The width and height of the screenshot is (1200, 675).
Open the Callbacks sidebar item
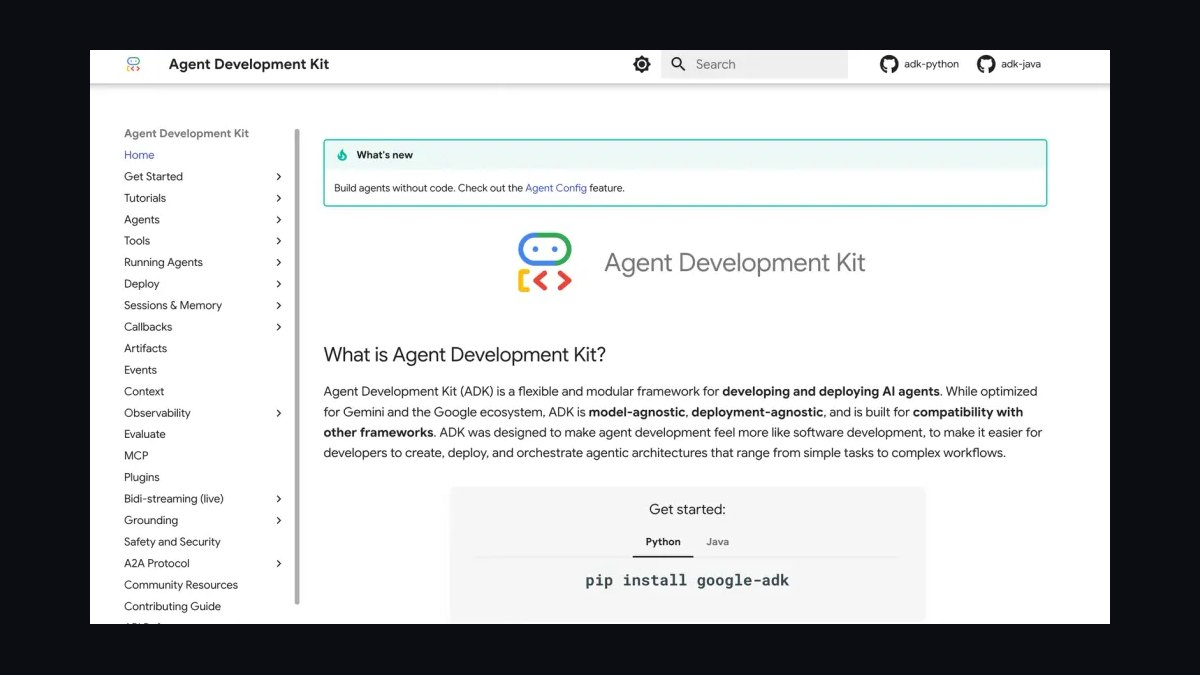[x=148, y=327]
